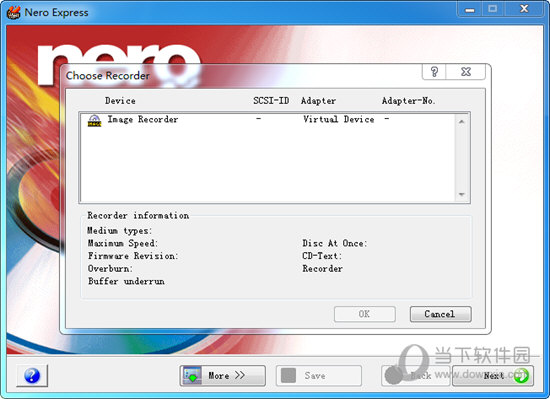The height and width of the screenshot is (399, 550).
Task: Click the grey Save disk icon
Action: [x=289, y=376]
